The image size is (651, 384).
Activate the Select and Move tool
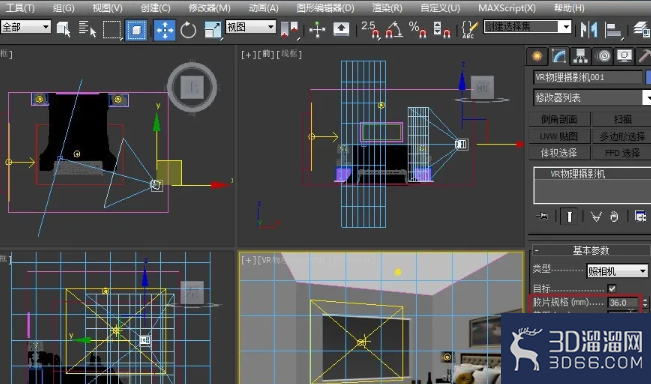tap(164, 30)
